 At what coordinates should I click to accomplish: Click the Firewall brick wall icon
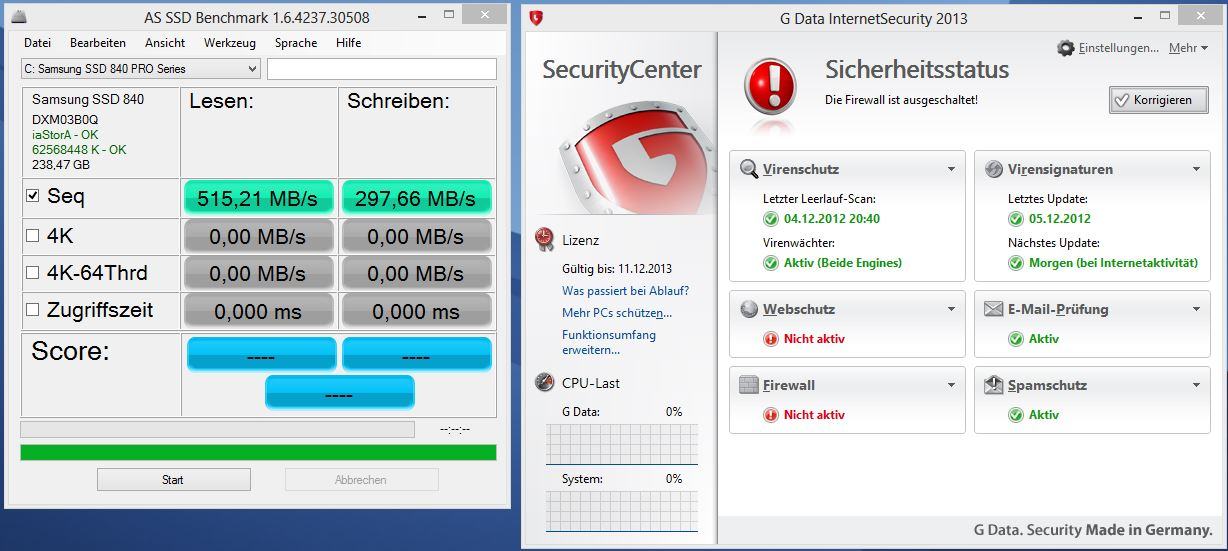pyautogui.click(x=749, y=385)
